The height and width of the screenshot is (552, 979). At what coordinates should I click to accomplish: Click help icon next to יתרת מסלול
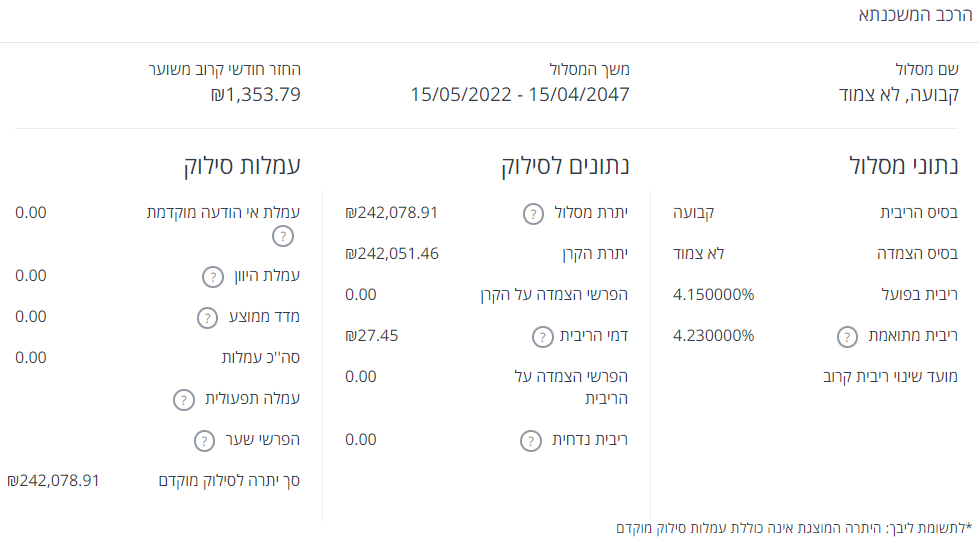pyautogui.click(x=535, y=213)
